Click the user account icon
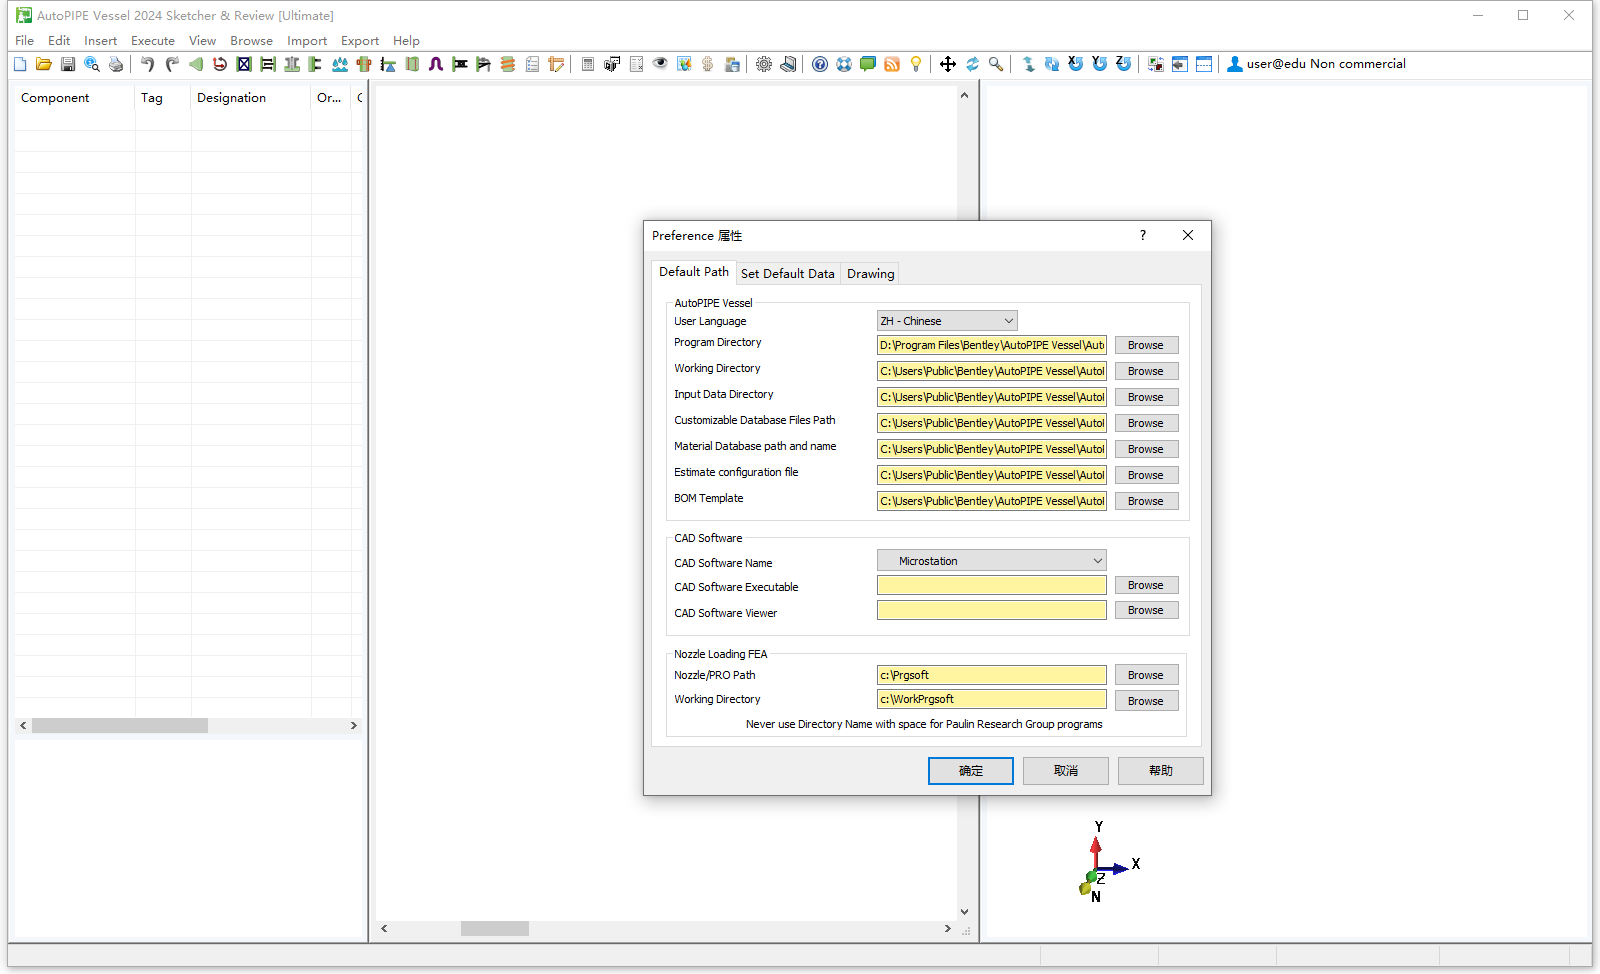The width and height of the screenshot is (1600, 974). [x=1235, y=64]
